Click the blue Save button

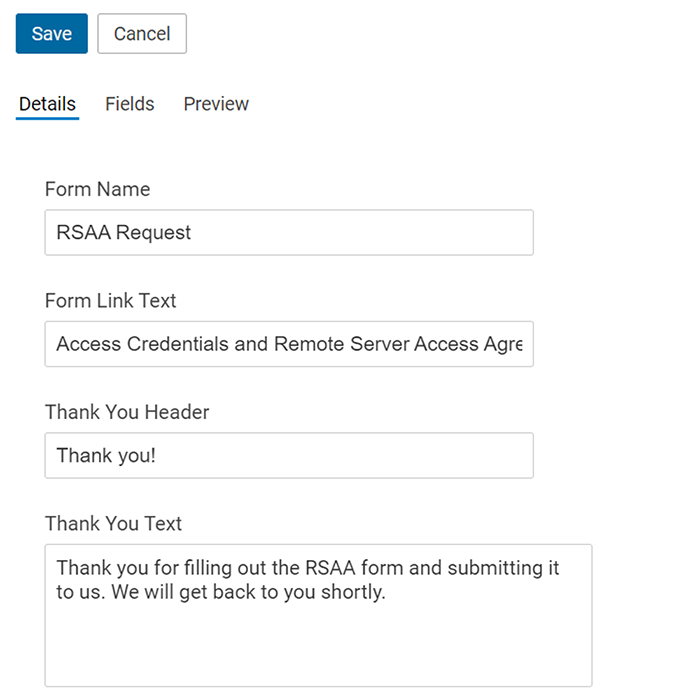52,33
